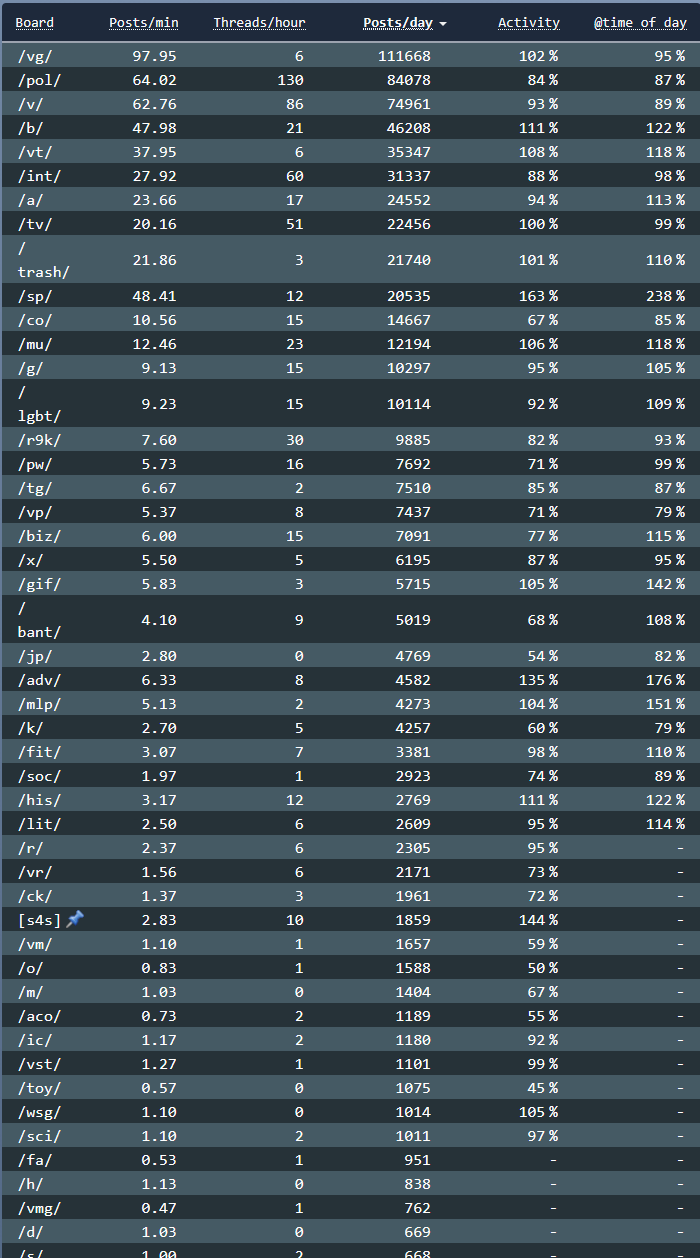Select the /r/ board name
Image resolution: width=700 pixels, height=1258 pixels.
[31, 848]
